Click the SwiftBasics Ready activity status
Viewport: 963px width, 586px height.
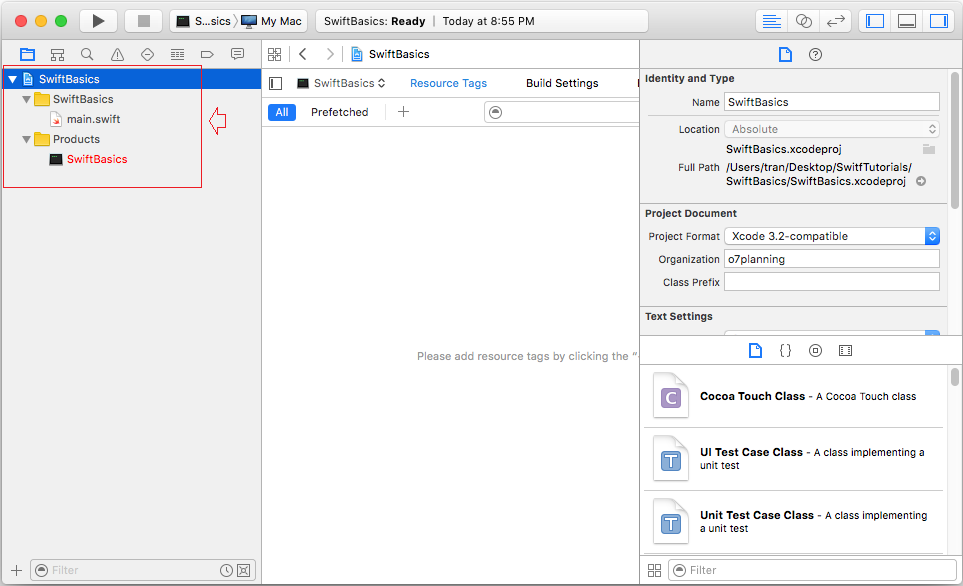tap(482, 21)
